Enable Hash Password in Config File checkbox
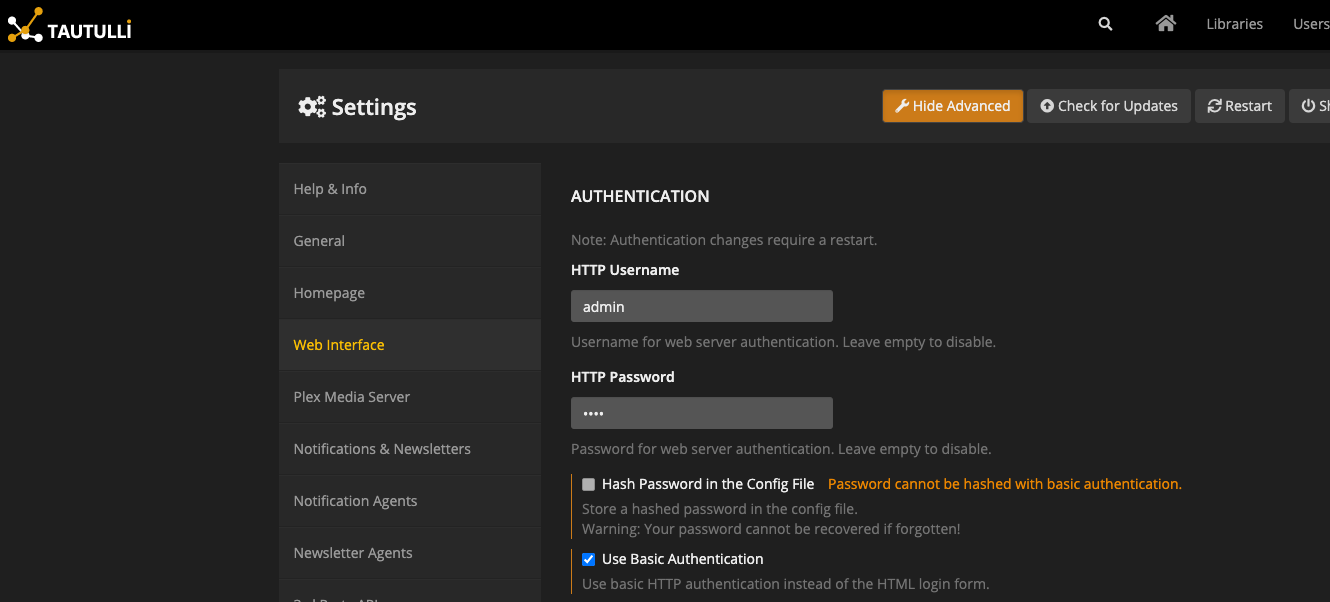The image size is (1330, 602). tap(589, 485)
